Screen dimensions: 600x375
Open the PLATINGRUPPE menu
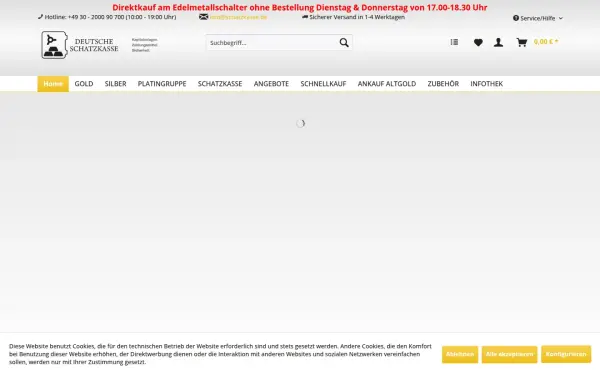pos(162,84)
